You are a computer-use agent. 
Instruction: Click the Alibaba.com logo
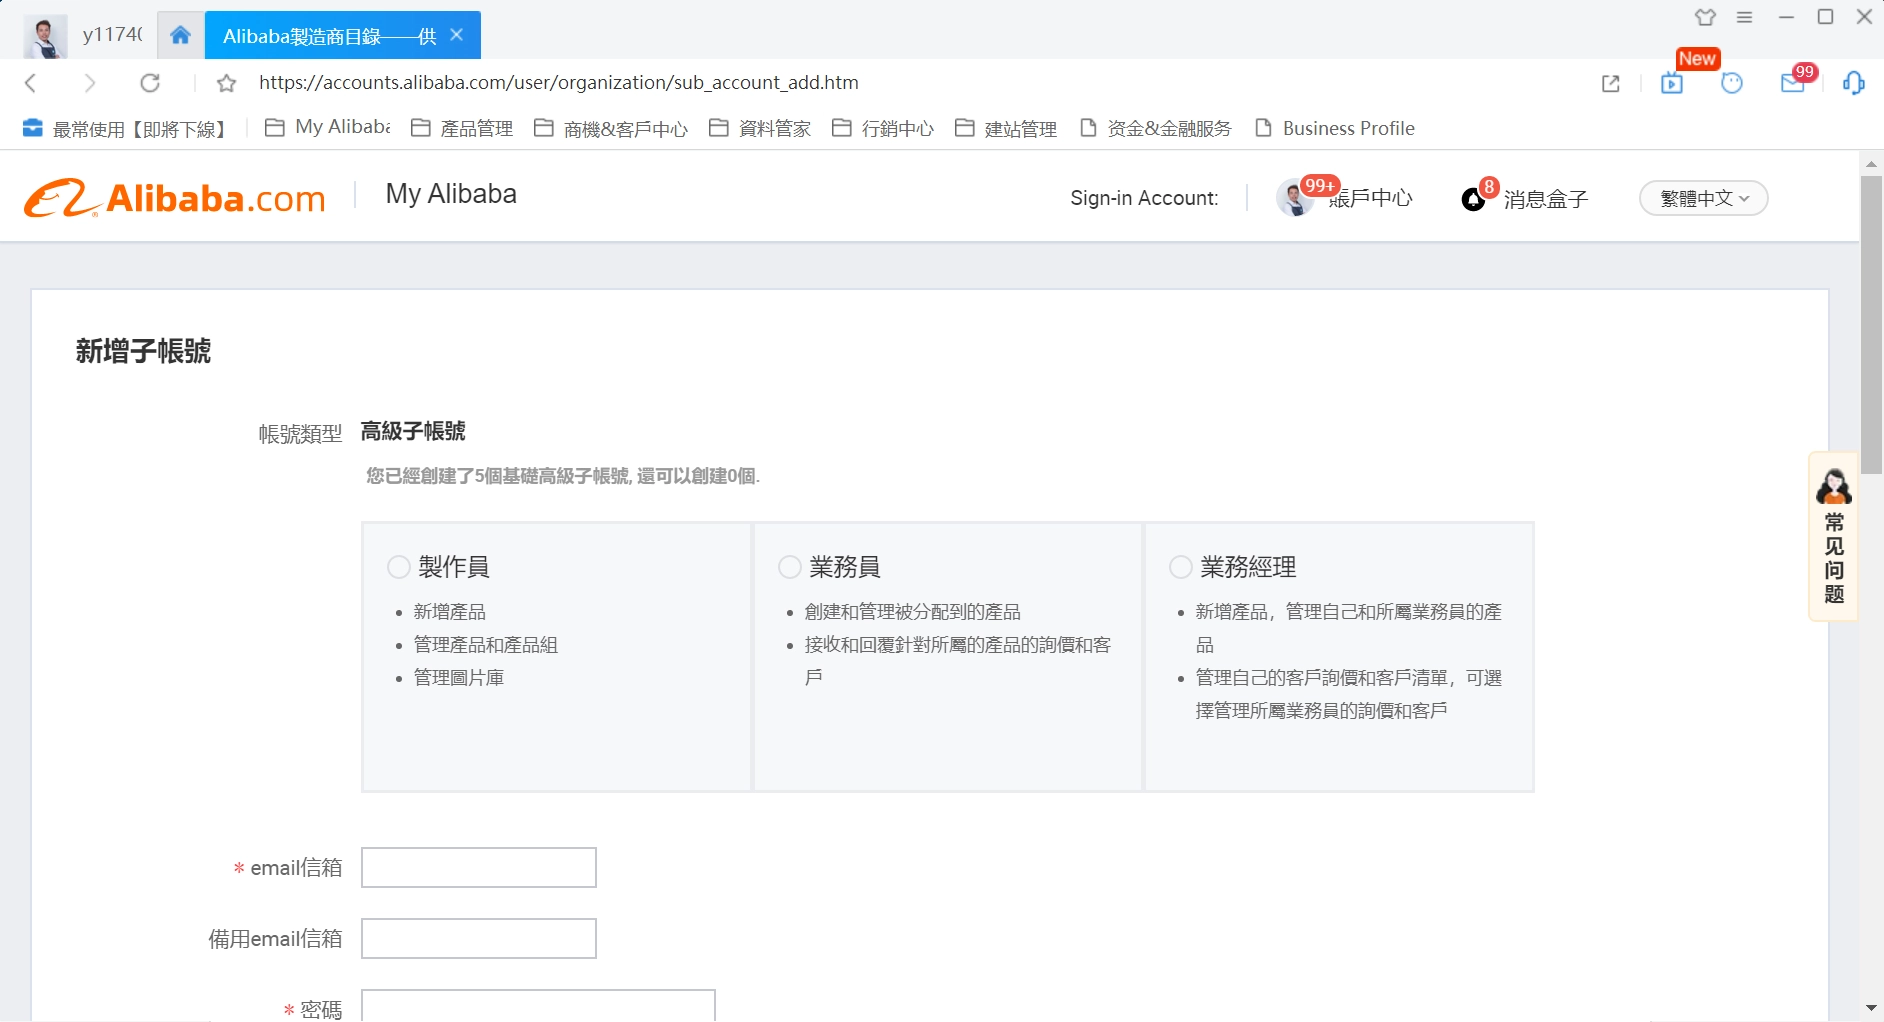[x=175, y=198]
